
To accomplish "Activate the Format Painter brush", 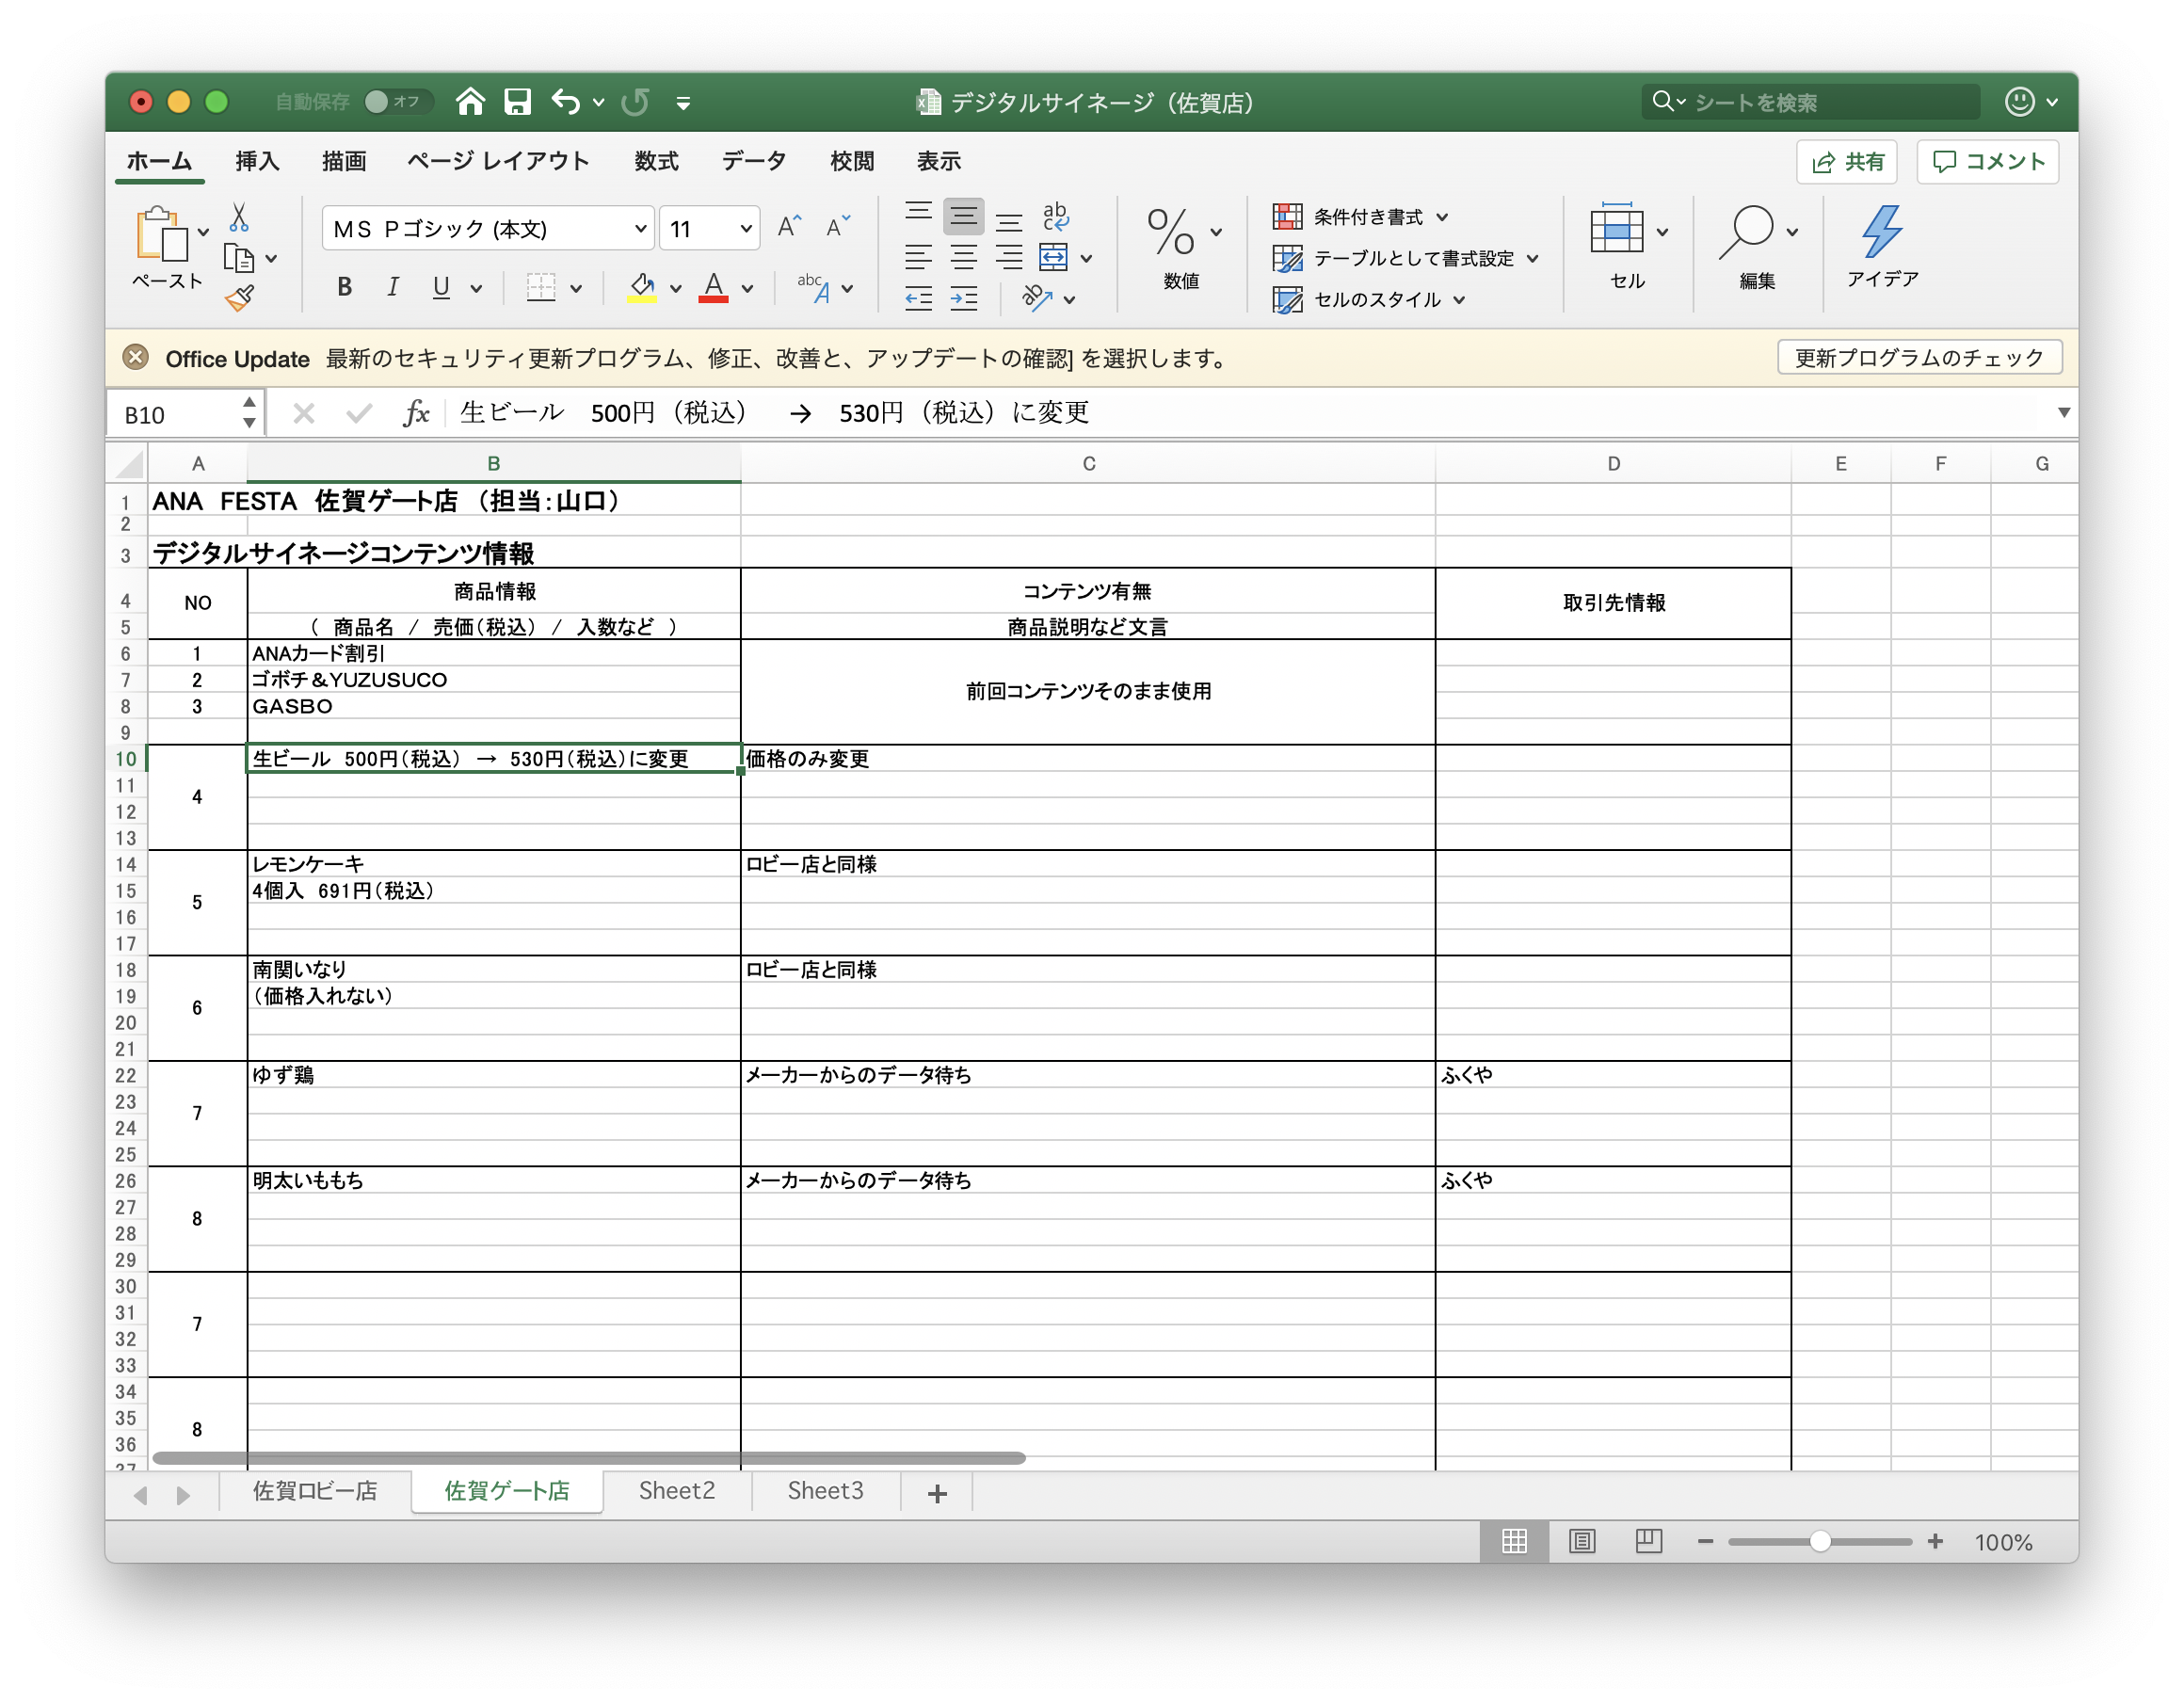I will 239,298.
